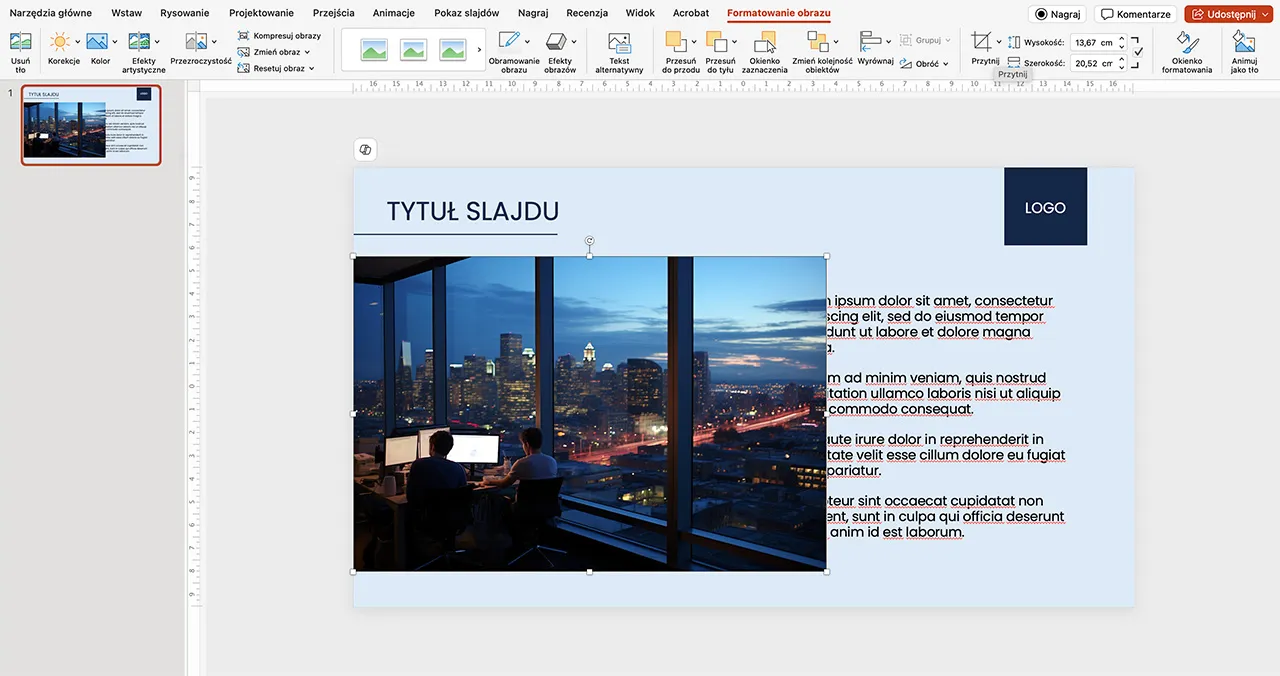Click the Kompresuj obrazy icon

pos(244,36)
